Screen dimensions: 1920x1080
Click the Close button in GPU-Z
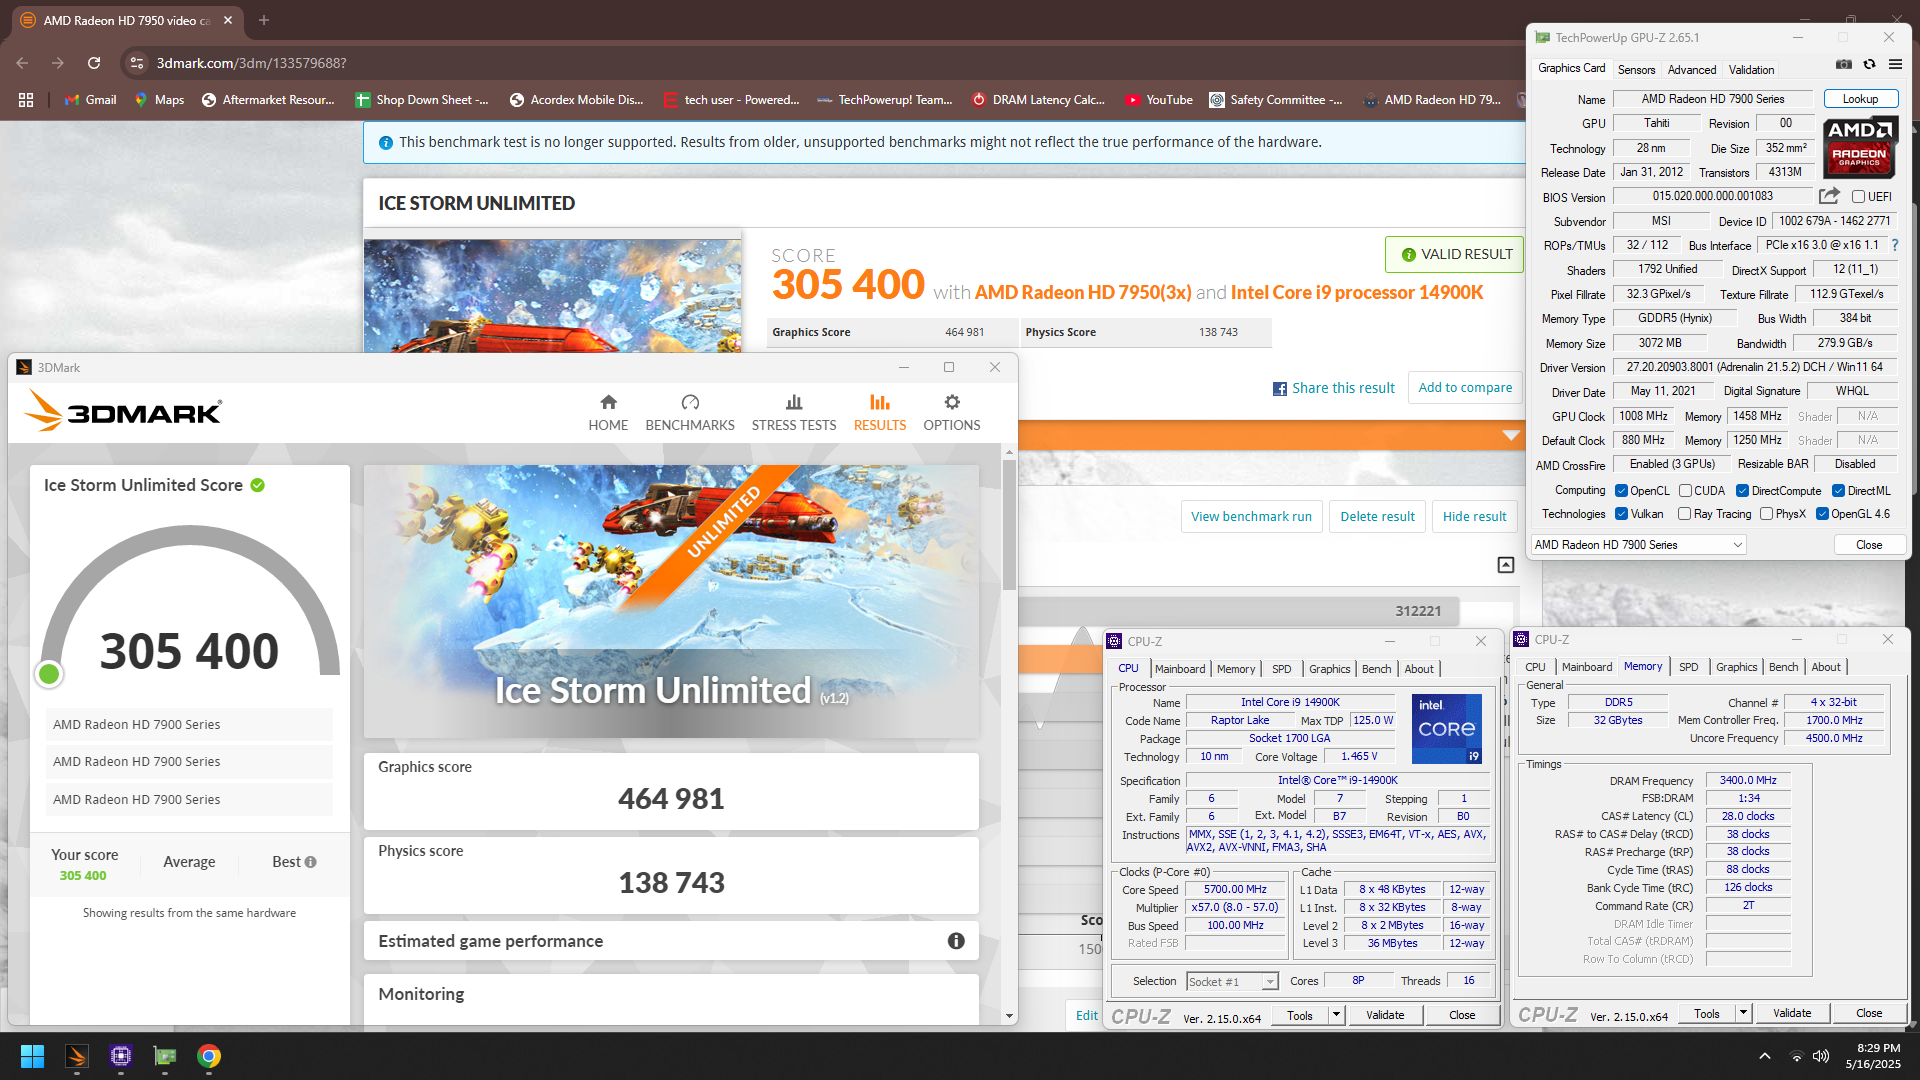[1869, 545]
